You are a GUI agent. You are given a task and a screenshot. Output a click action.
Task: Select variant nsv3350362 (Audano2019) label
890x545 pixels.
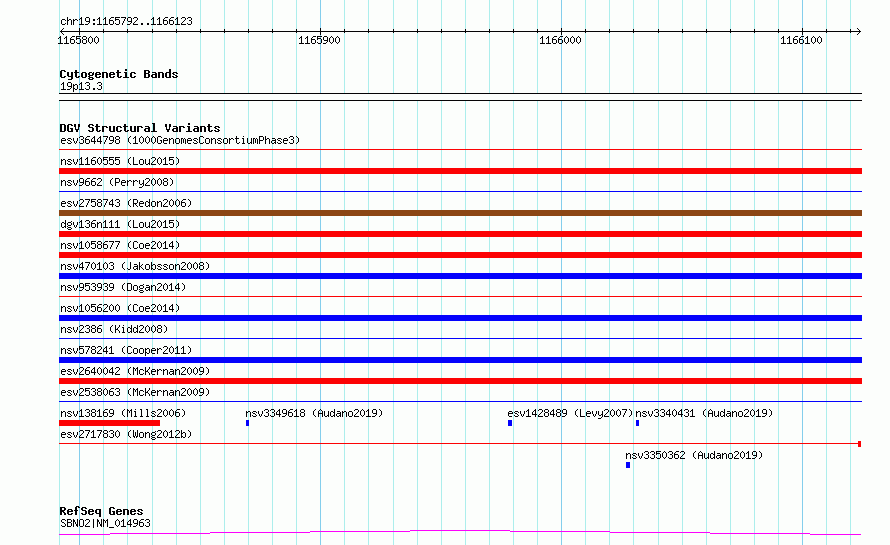(x=694, y=455)
